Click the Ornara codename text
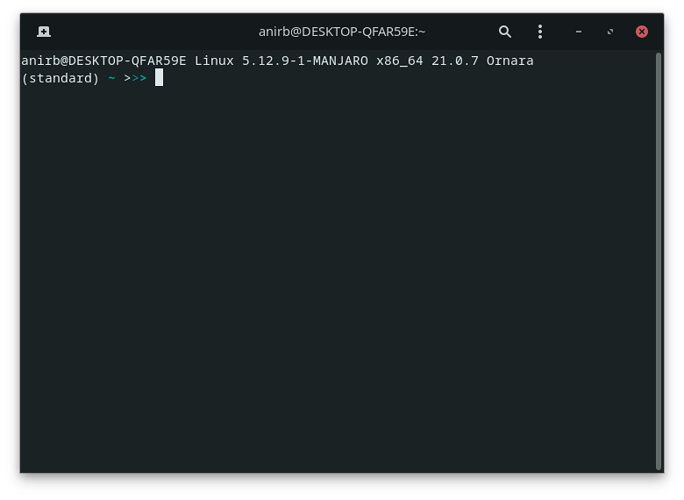This screenshot has width=684, height=500. (x=510, y=61)
